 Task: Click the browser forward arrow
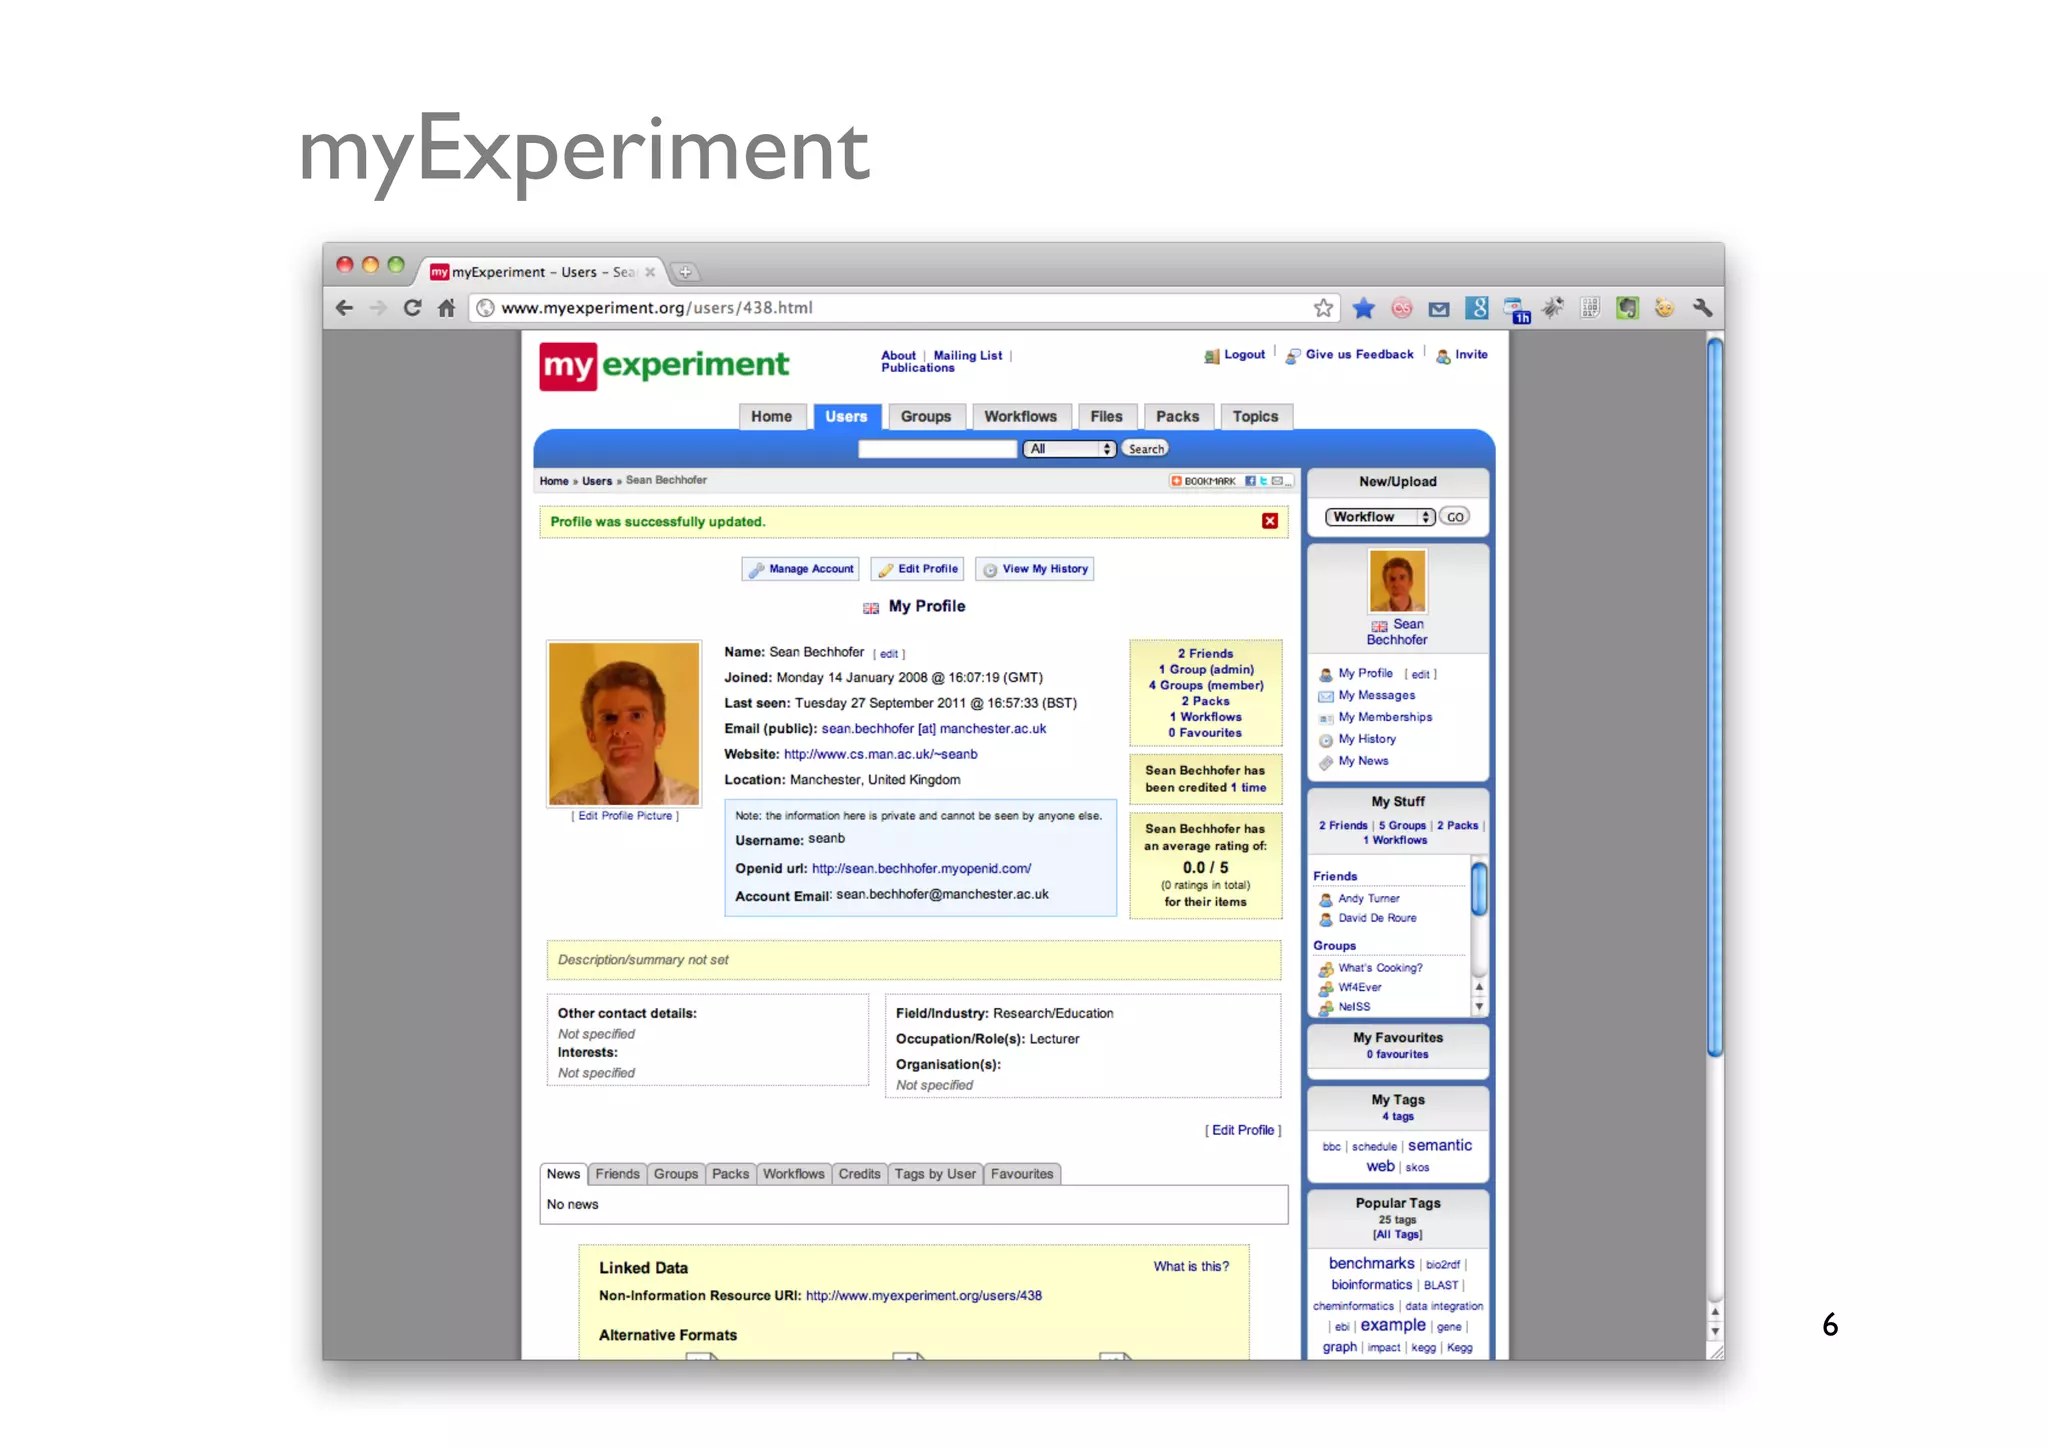378,308
